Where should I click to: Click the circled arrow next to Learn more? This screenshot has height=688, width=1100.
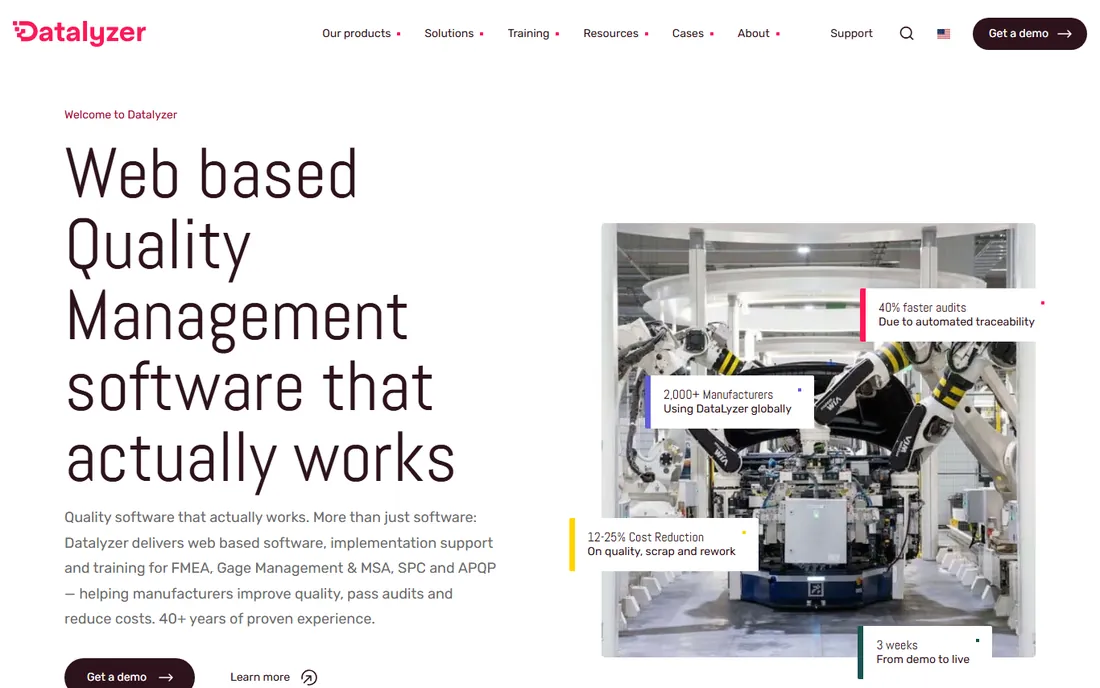(309, 677)
